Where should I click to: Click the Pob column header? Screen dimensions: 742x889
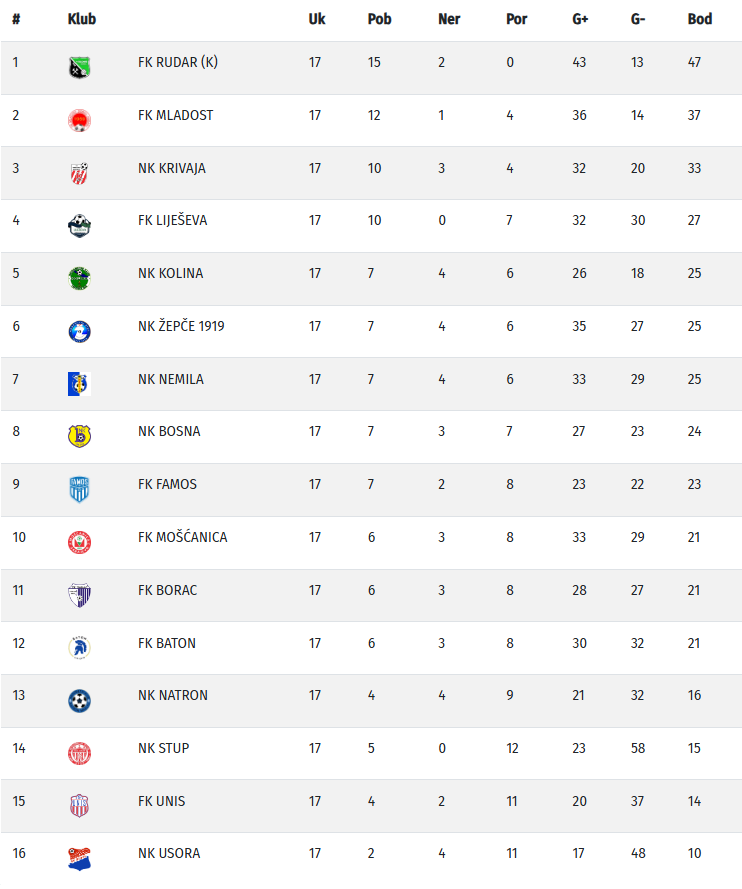point(379,19)
